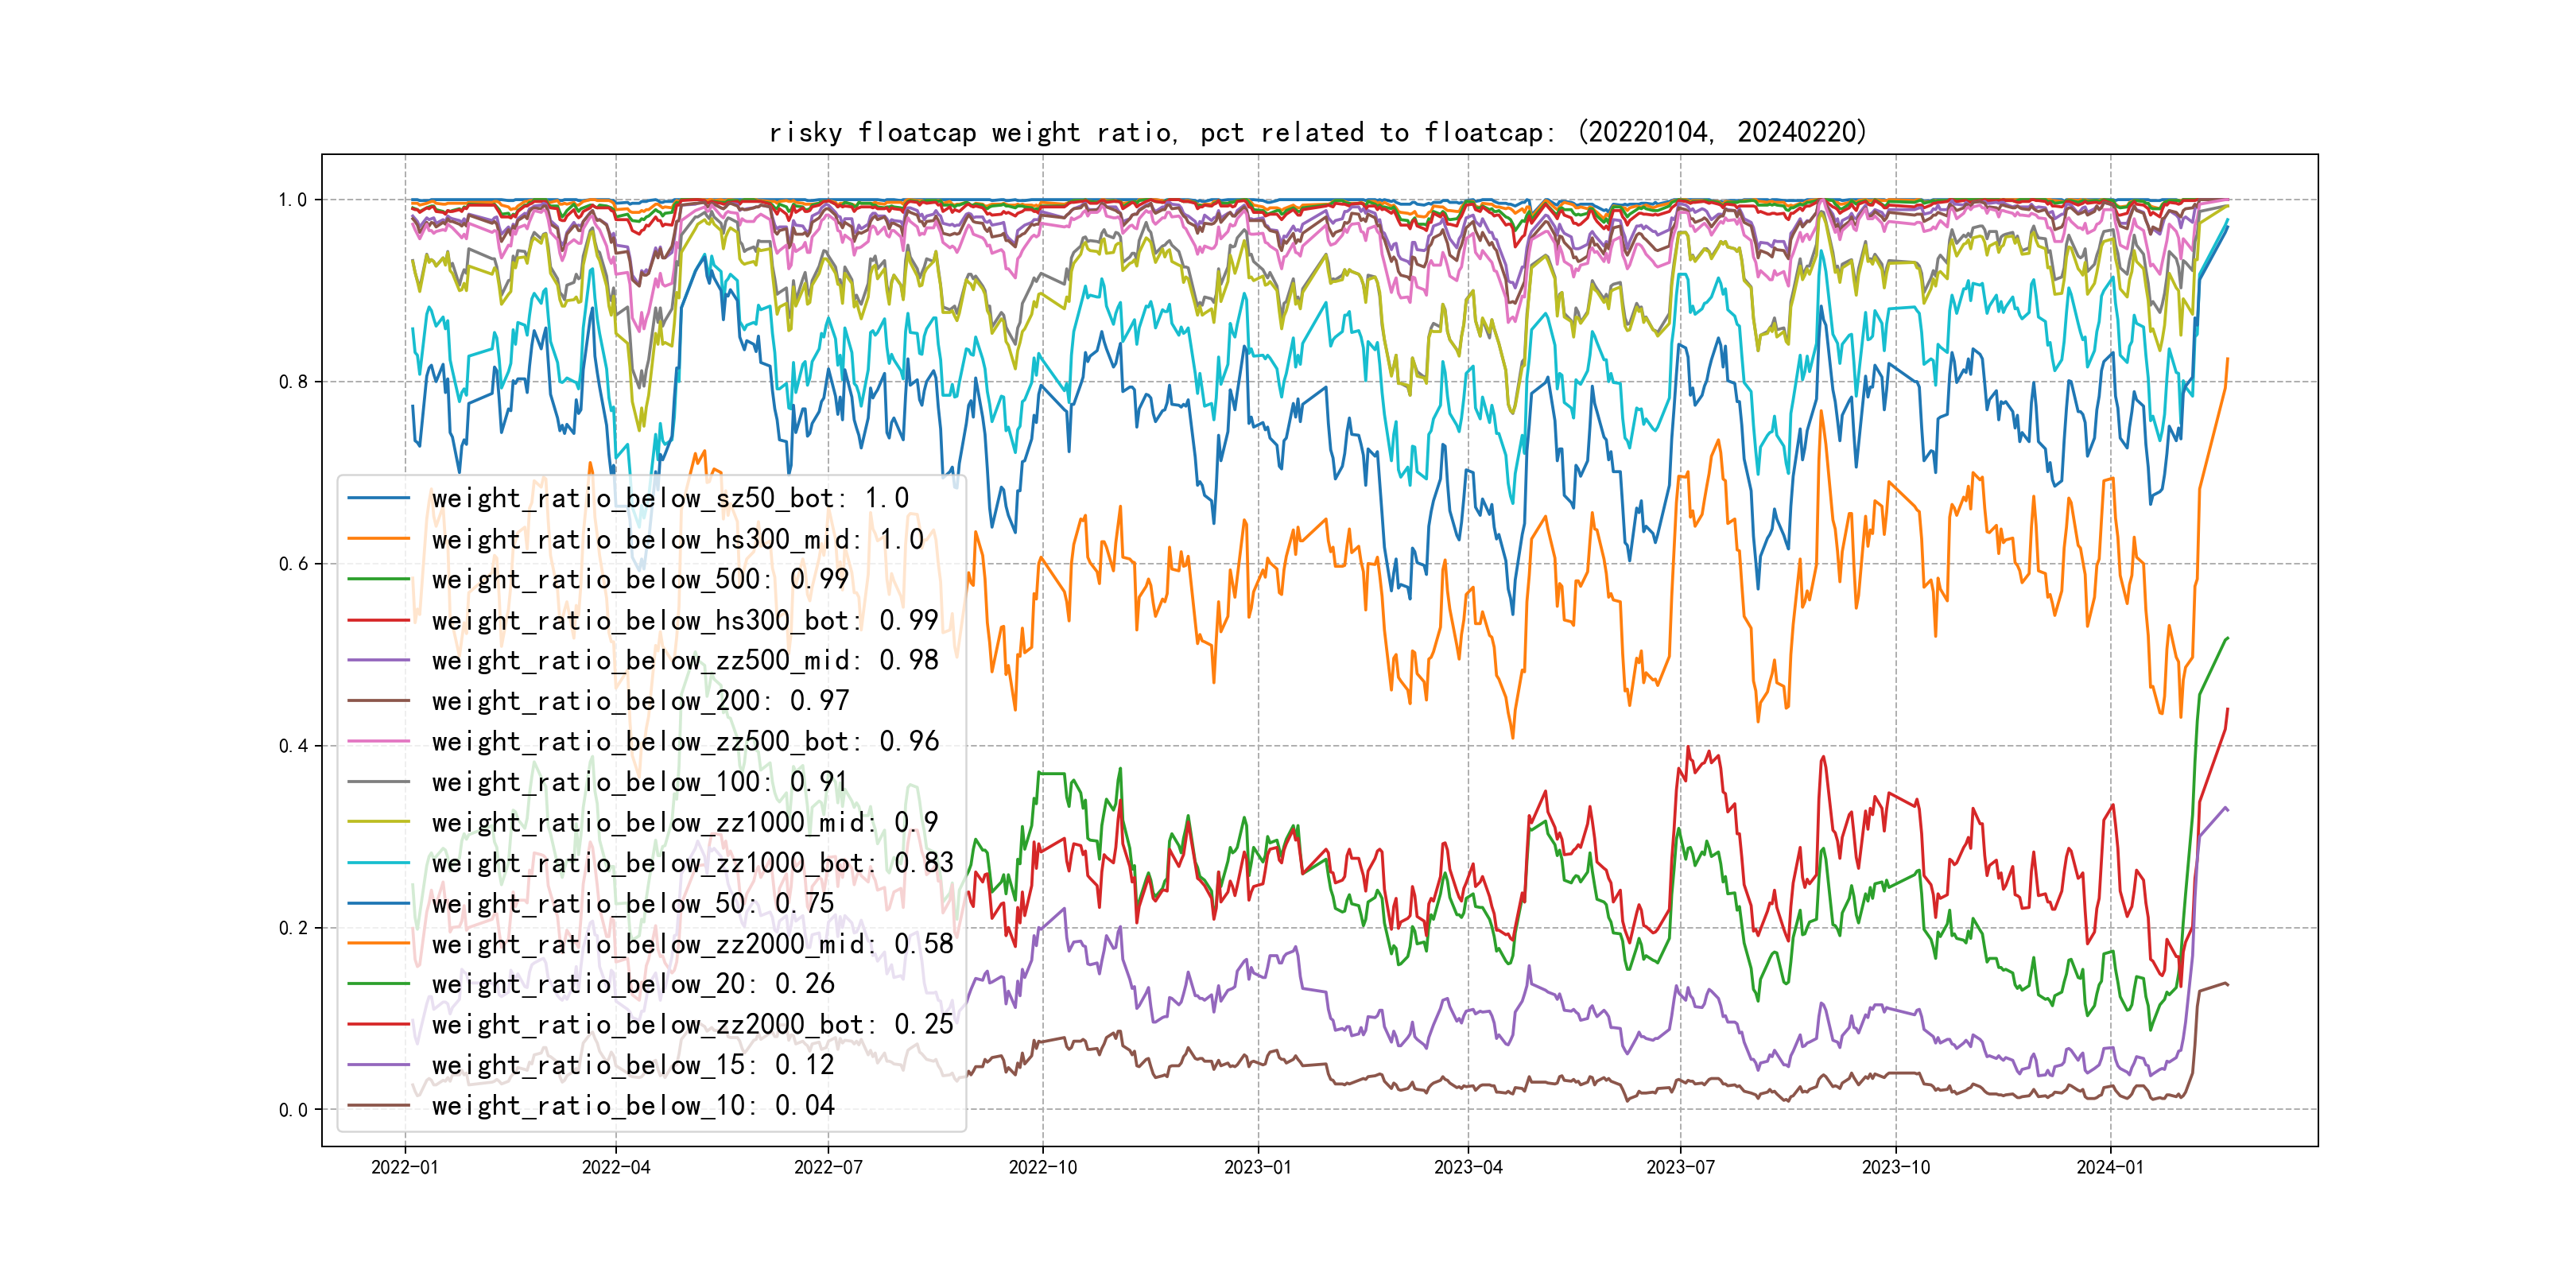
Task: Click legend label weight_ratio_below_10
Action: click(x=632, y=1105)
